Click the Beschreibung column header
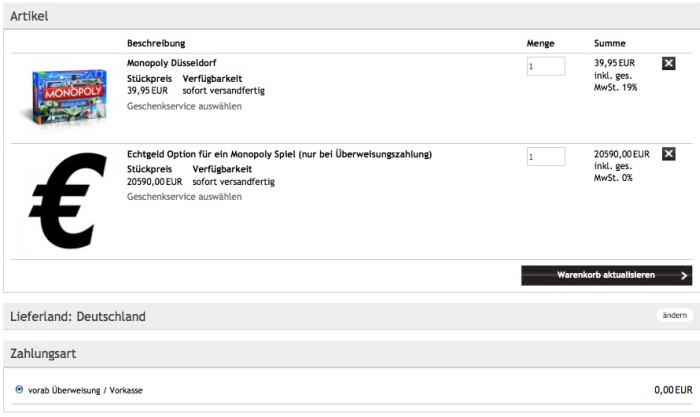Viewport: 700px width, 417px height. pyautogui.click(x=156, y=43)
